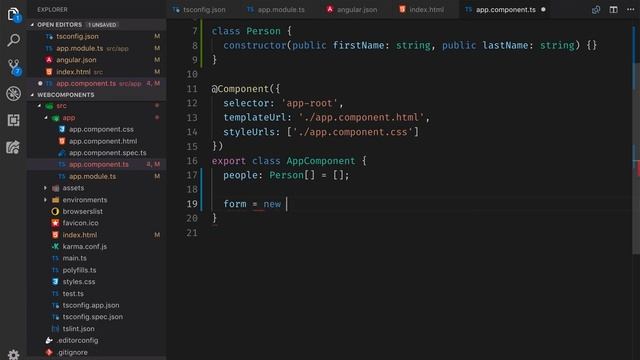Click the selector 'app-root' line
640x360 pixels.
(283, 103)
